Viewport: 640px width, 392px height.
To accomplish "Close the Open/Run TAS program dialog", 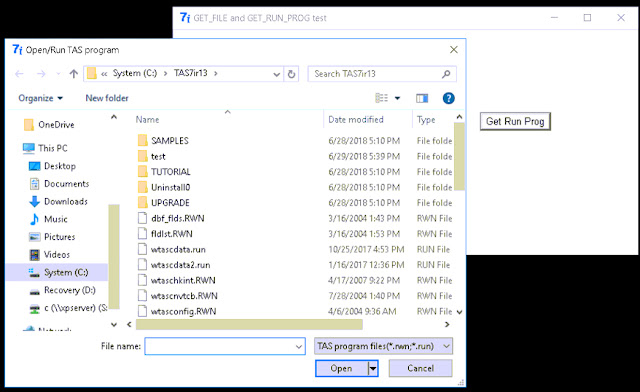I will pyautogui.click(x=453, y=50).
